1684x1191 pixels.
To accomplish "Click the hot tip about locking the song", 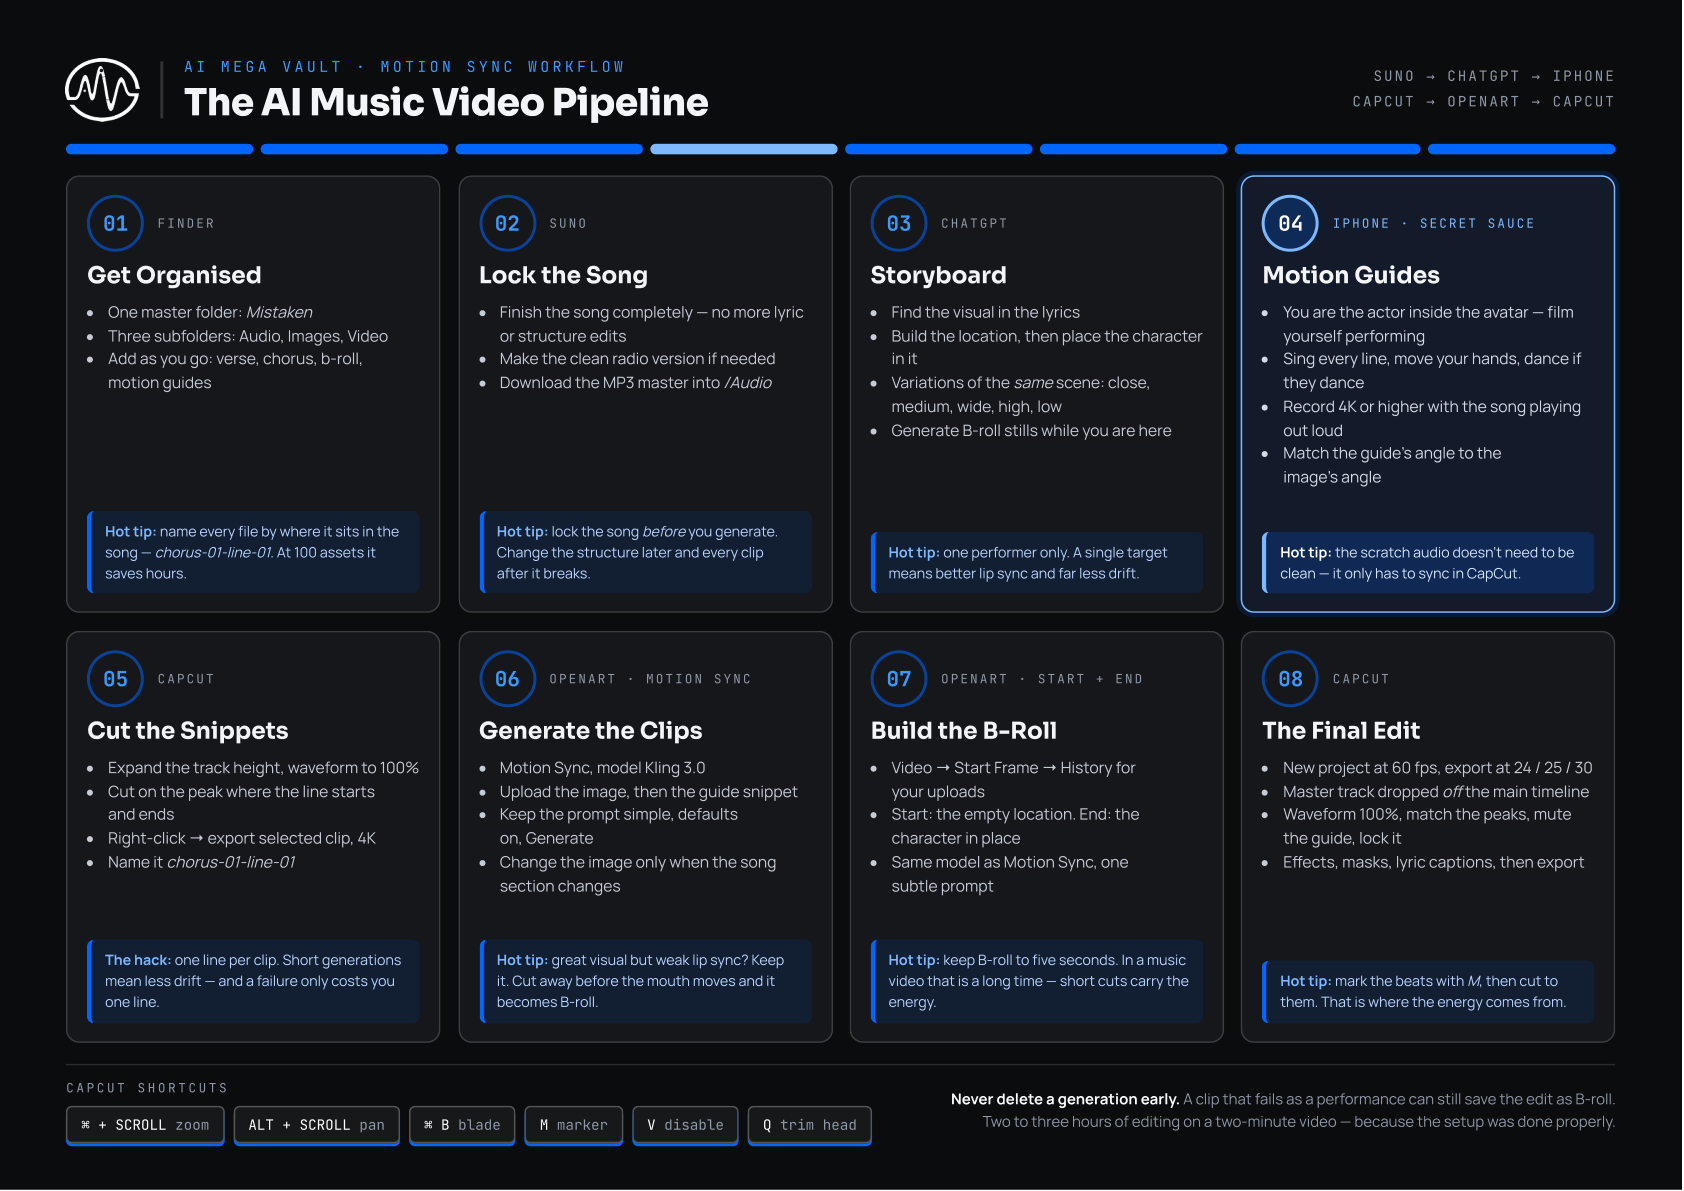I will 646,552.
